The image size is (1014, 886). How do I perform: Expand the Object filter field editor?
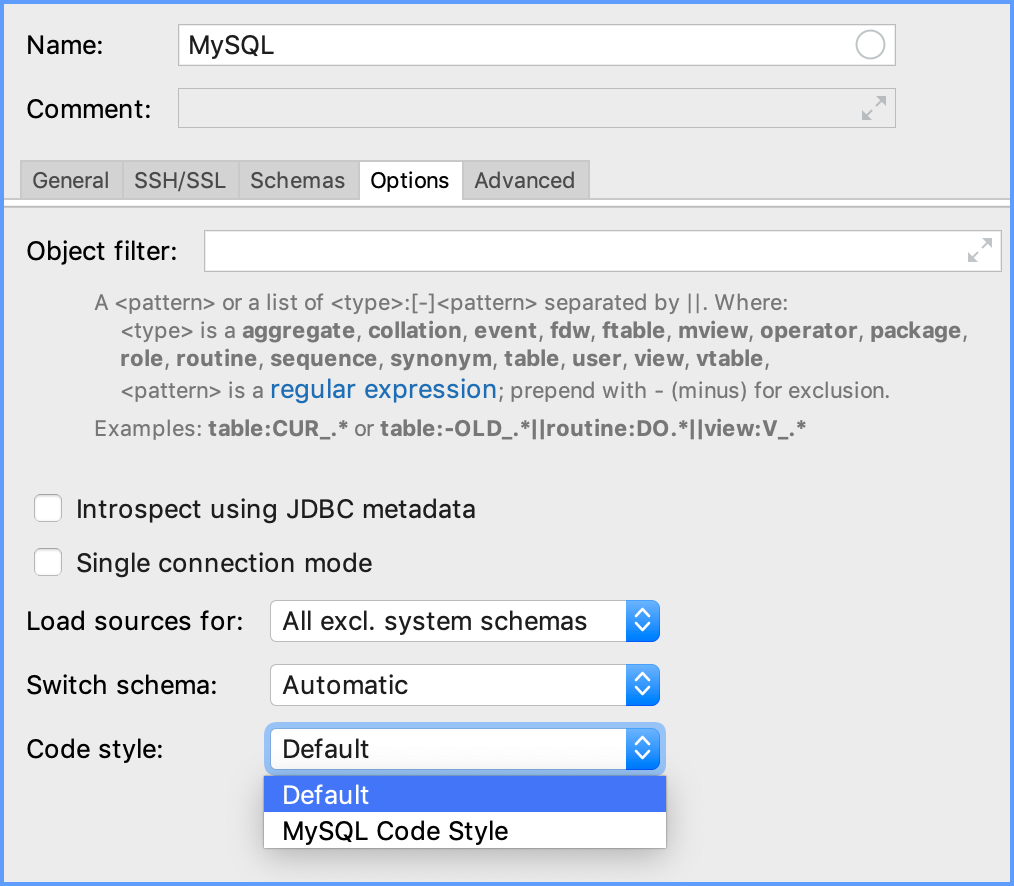click(980, 250)
